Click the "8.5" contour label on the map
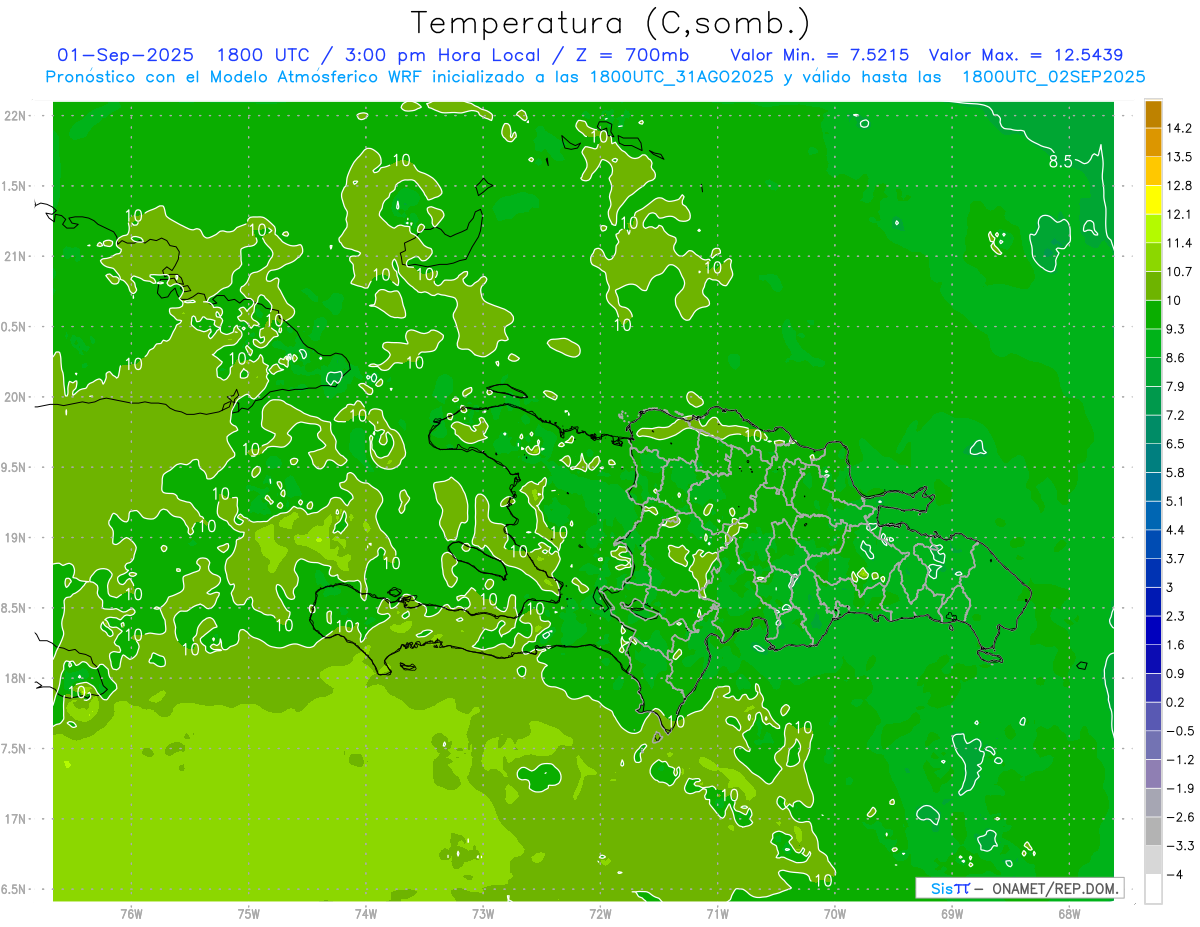The height and width of the screenshot is (927, 1200). pos(1061,161)
